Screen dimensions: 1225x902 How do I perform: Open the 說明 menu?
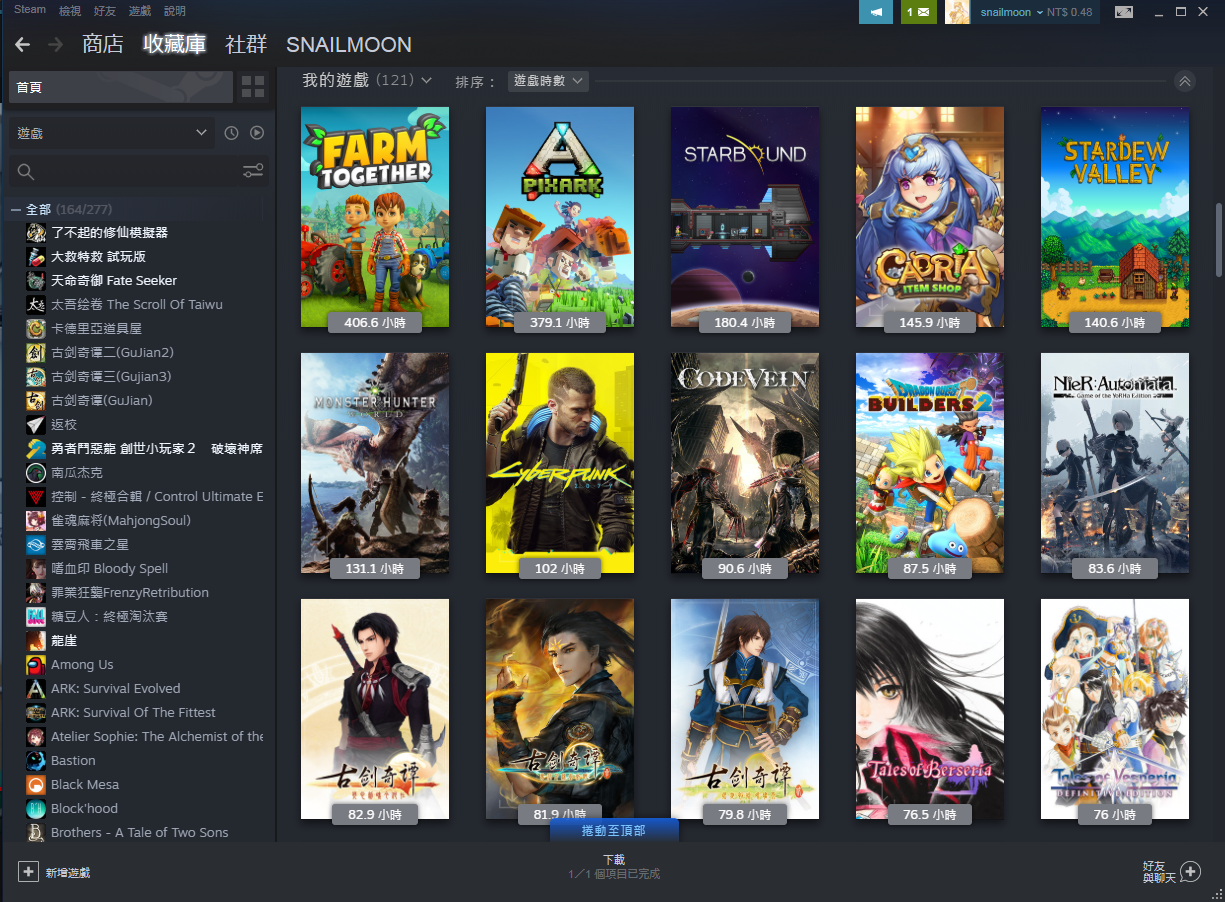point(175,11)
